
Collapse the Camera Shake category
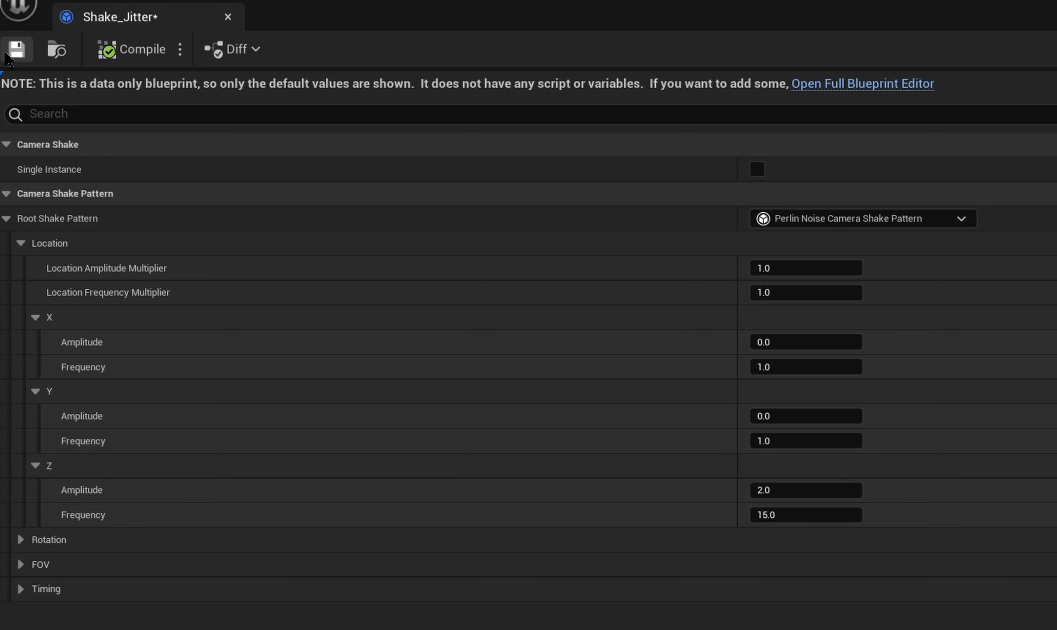[6, 144]
